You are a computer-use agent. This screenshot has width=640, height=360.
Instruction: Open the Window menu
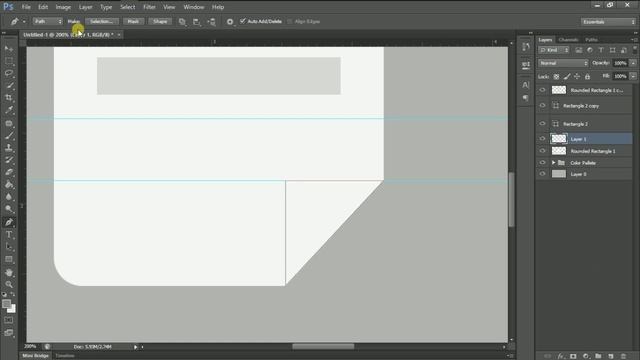coord(193,7)
